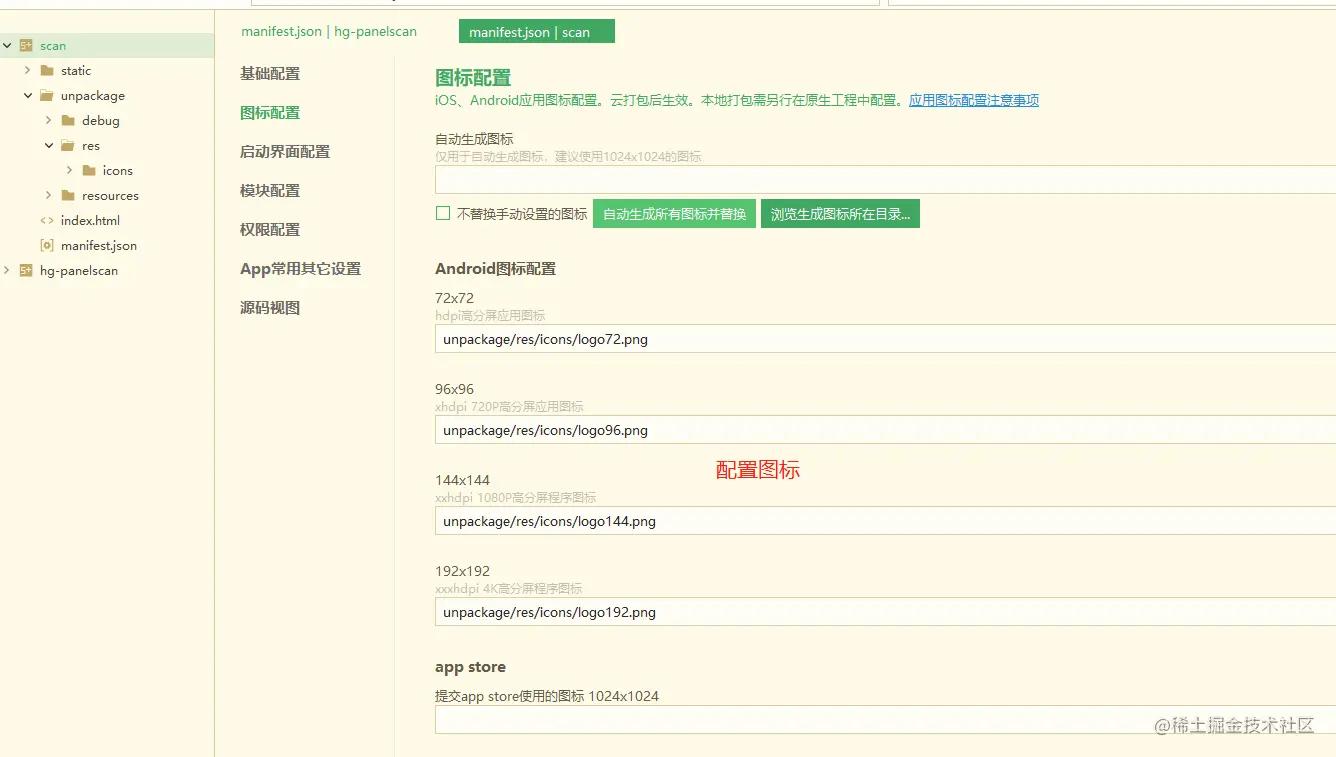This screenshot has width=1336, height=757.
Task: Focus the 192x192 icon path field
Action: point(885,612)
